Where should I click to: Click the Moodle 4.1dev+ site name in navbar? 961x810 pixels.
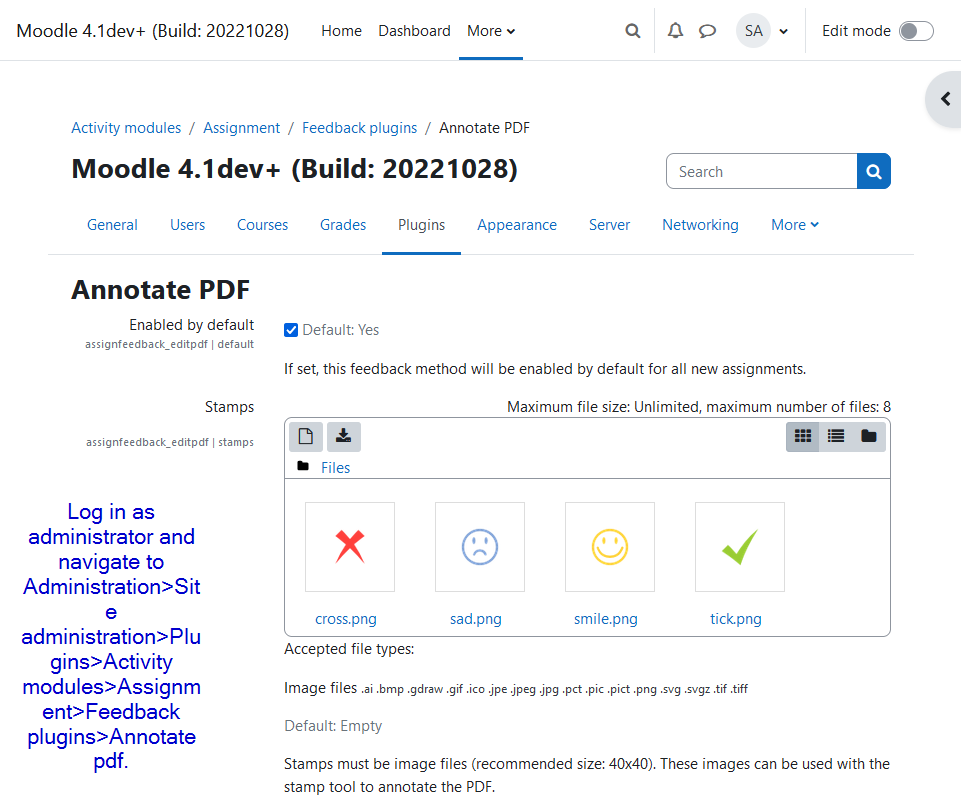(x=153, y=31)
